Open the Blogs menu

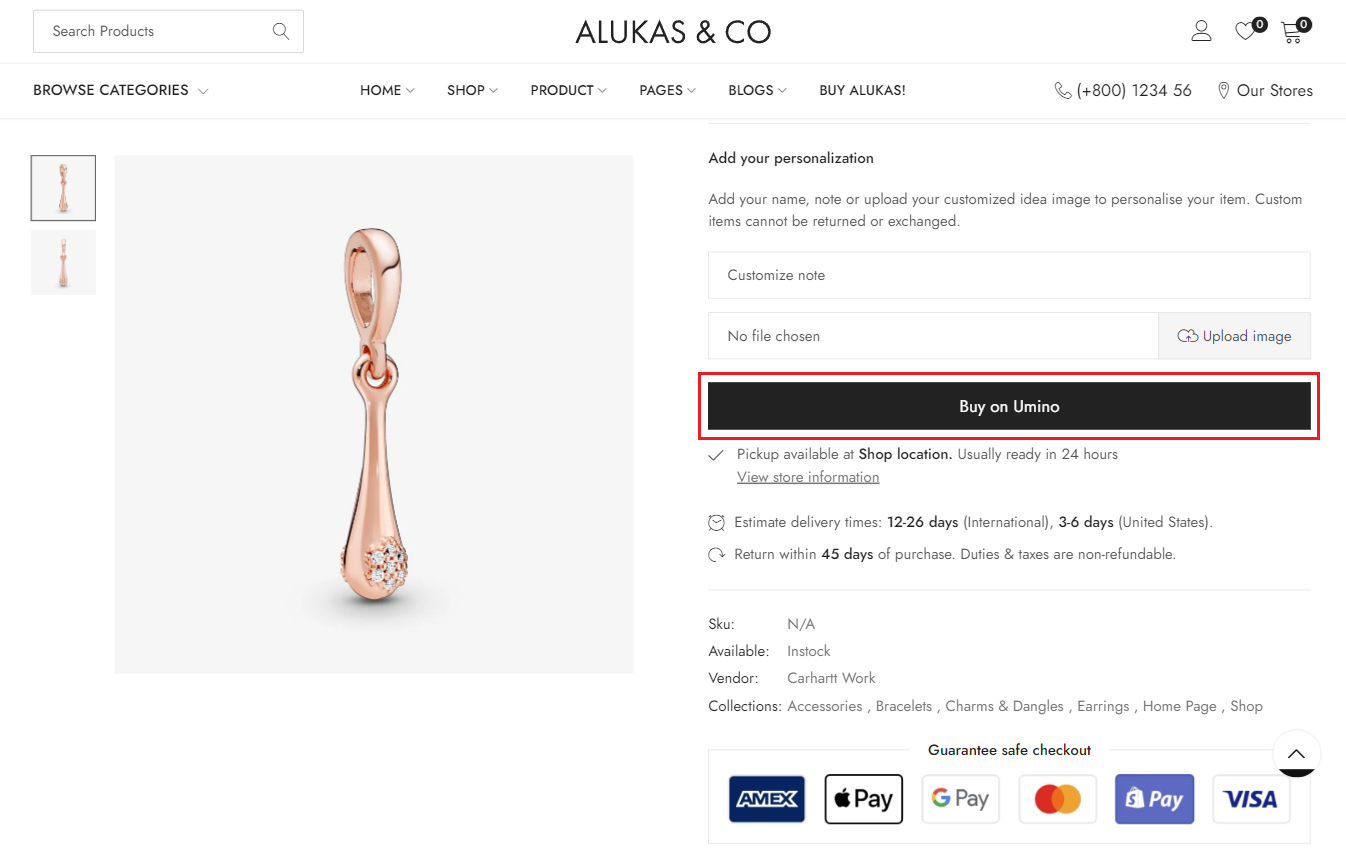click(x=757, y=90)
